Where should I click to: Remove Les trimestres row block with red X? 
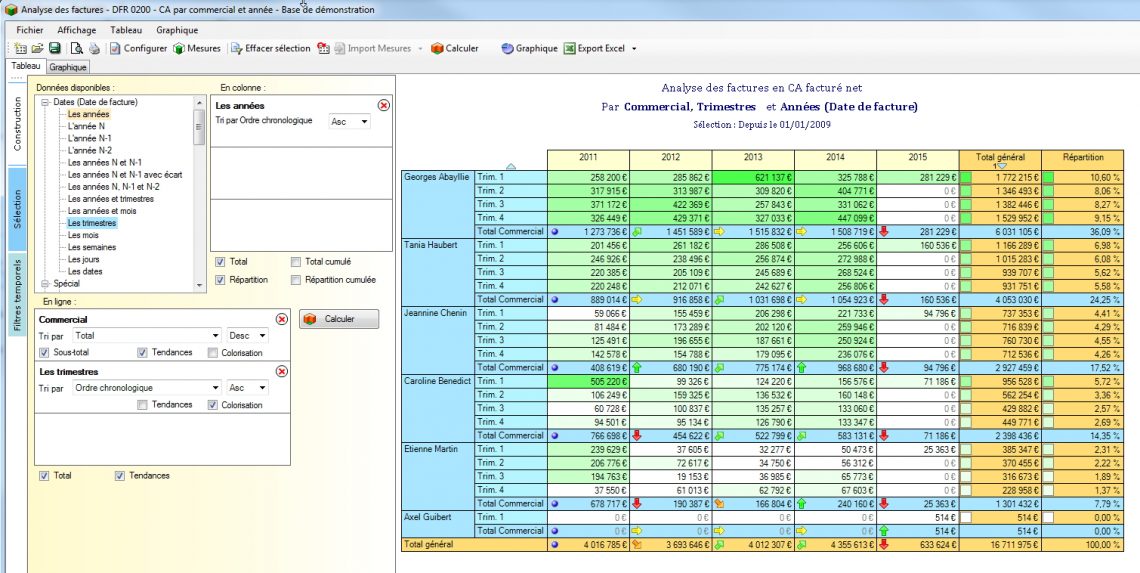coord(282,372)
